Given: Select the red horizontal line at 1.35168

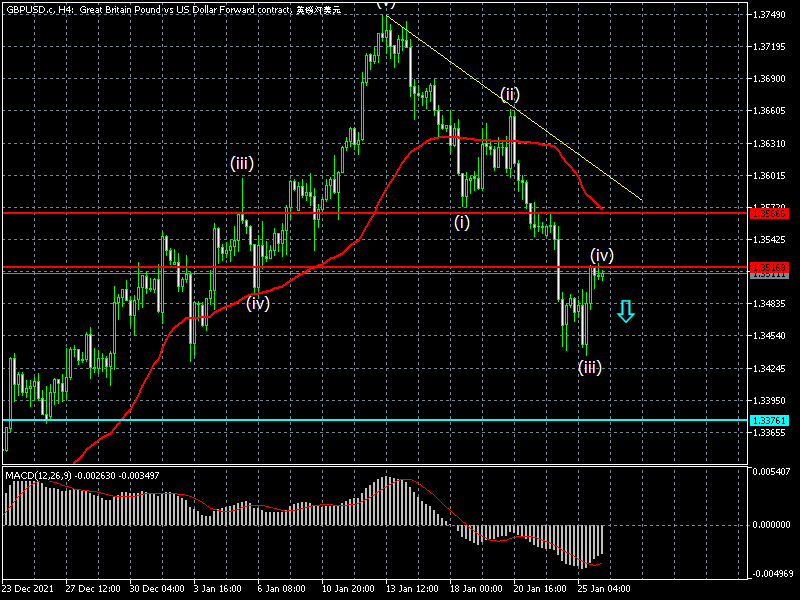Looking at the screenshot, I should pyautogui.click(x=375, y=267).
